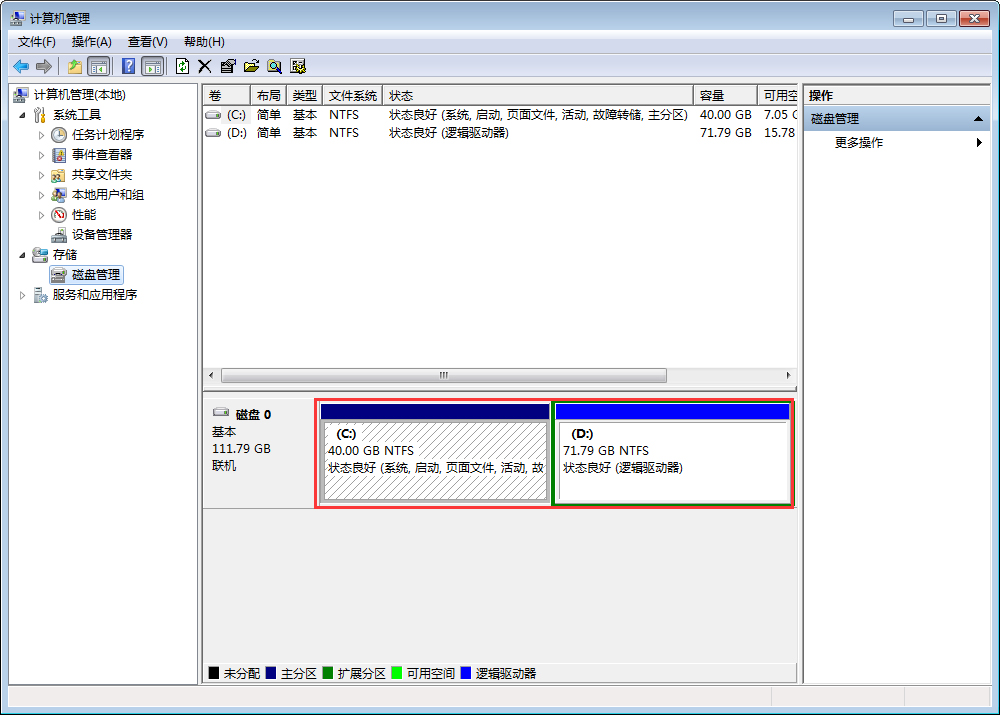Click the find (magnifier) toolbar icon

tap(272, 66)
